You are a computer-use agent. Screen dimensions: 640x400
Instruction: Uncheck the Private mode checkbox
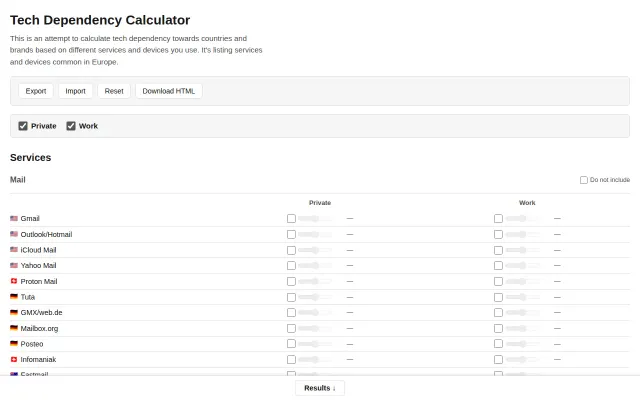point(23,126)
